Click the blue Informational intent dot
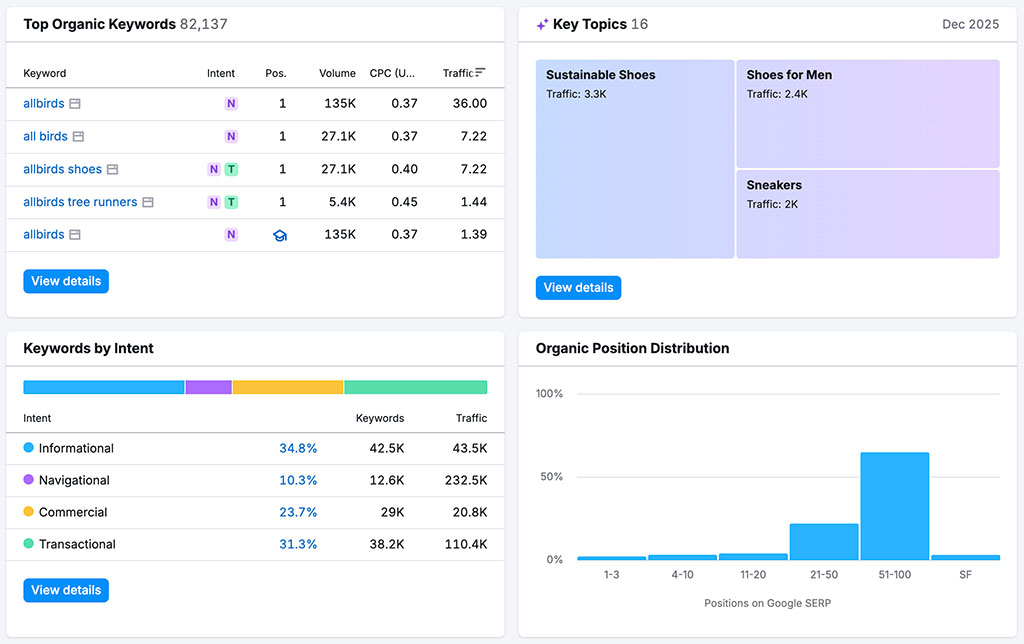 (30, 448)
